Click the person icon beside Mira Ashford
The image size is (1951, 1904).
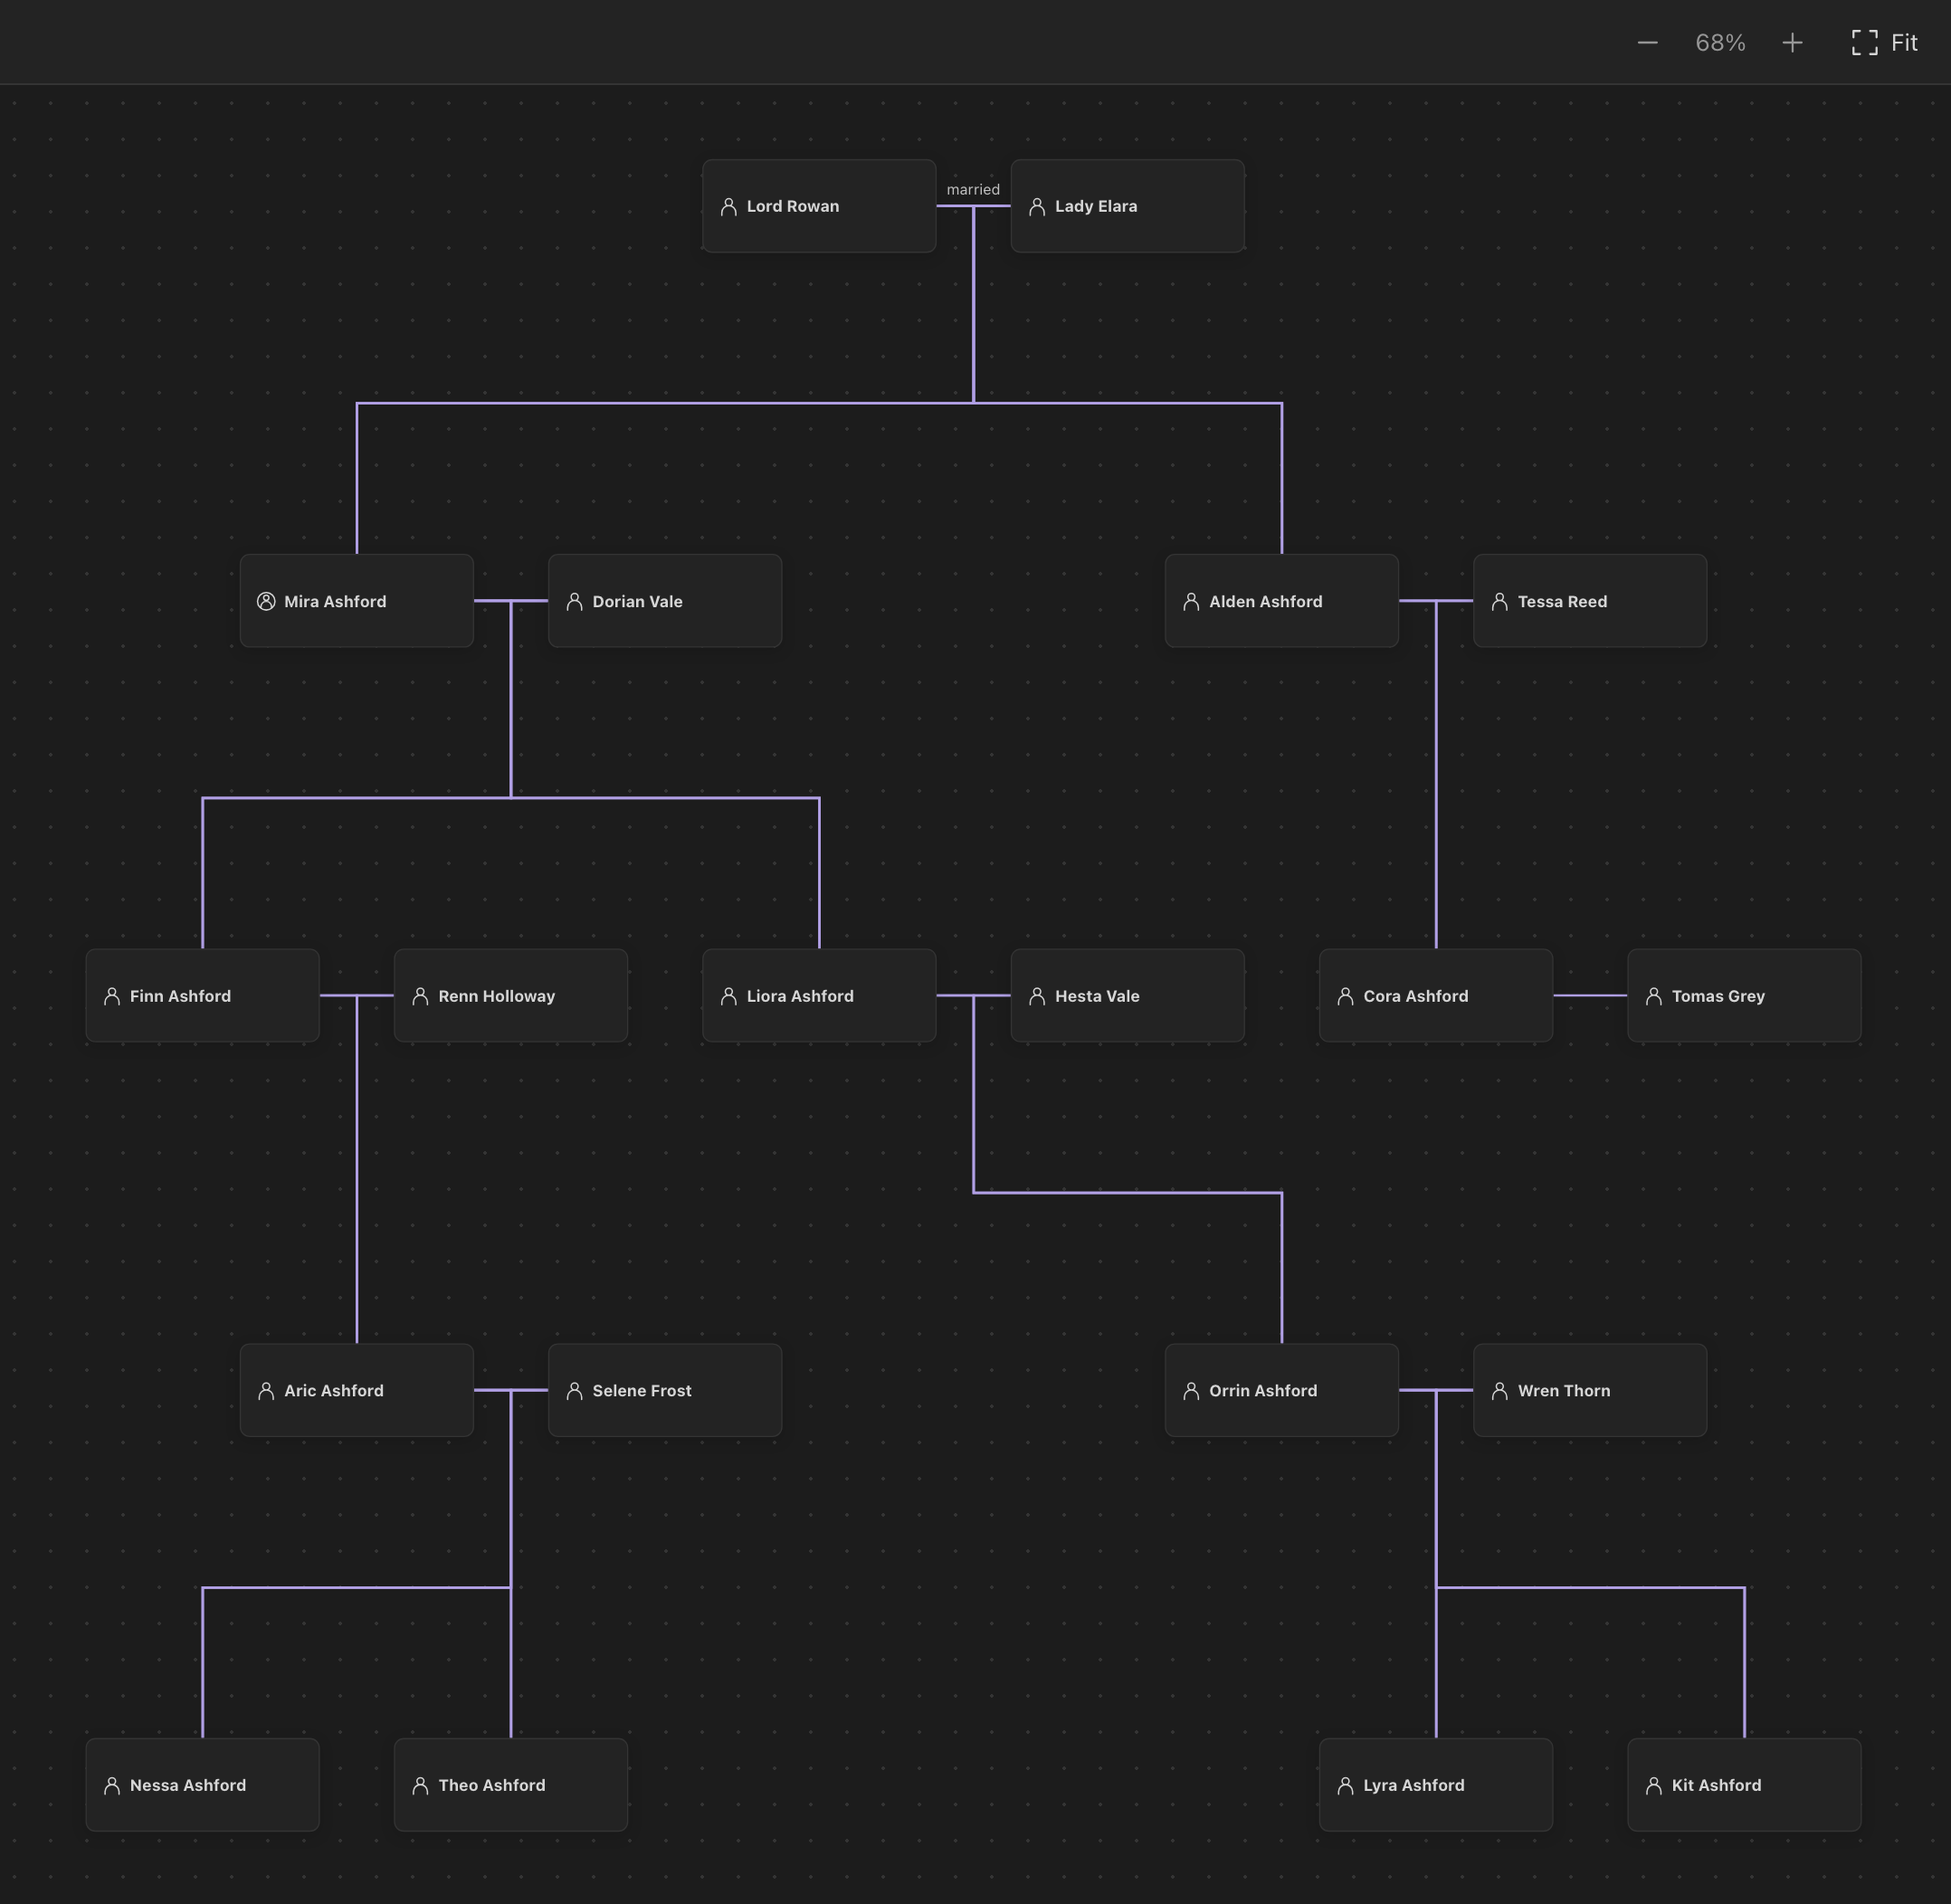click(266, 601)
